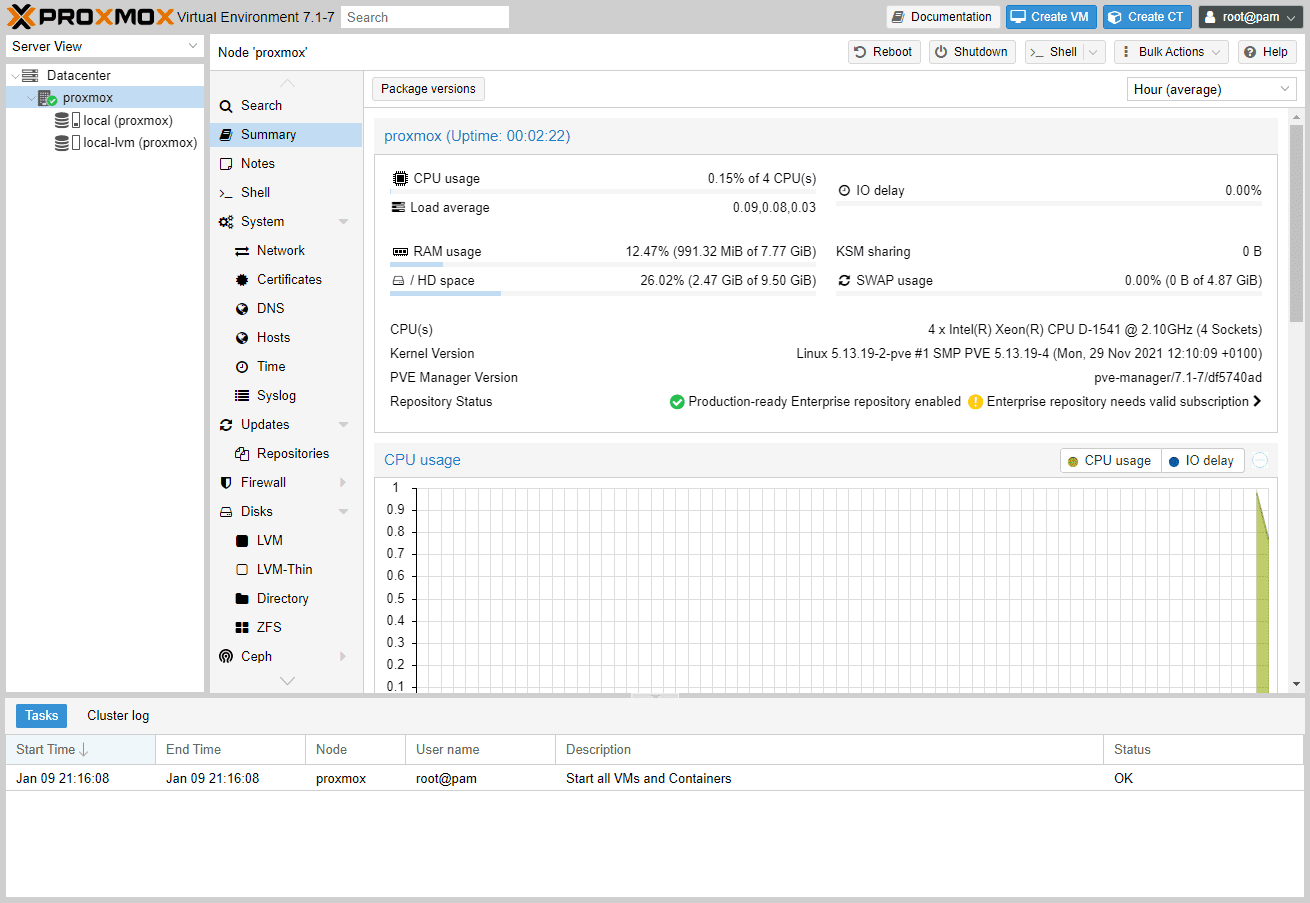1310x903 pixels.
Task: Click the list icon next to Syslog
Action: 242,396
